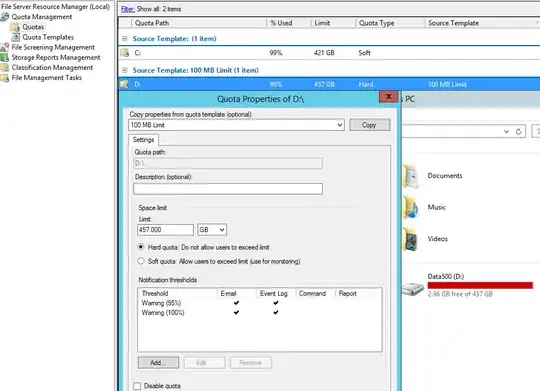The width and height of the screenshot is (540, 391).
Task: Switch to the Settings tab
Action: coord(143,140)
